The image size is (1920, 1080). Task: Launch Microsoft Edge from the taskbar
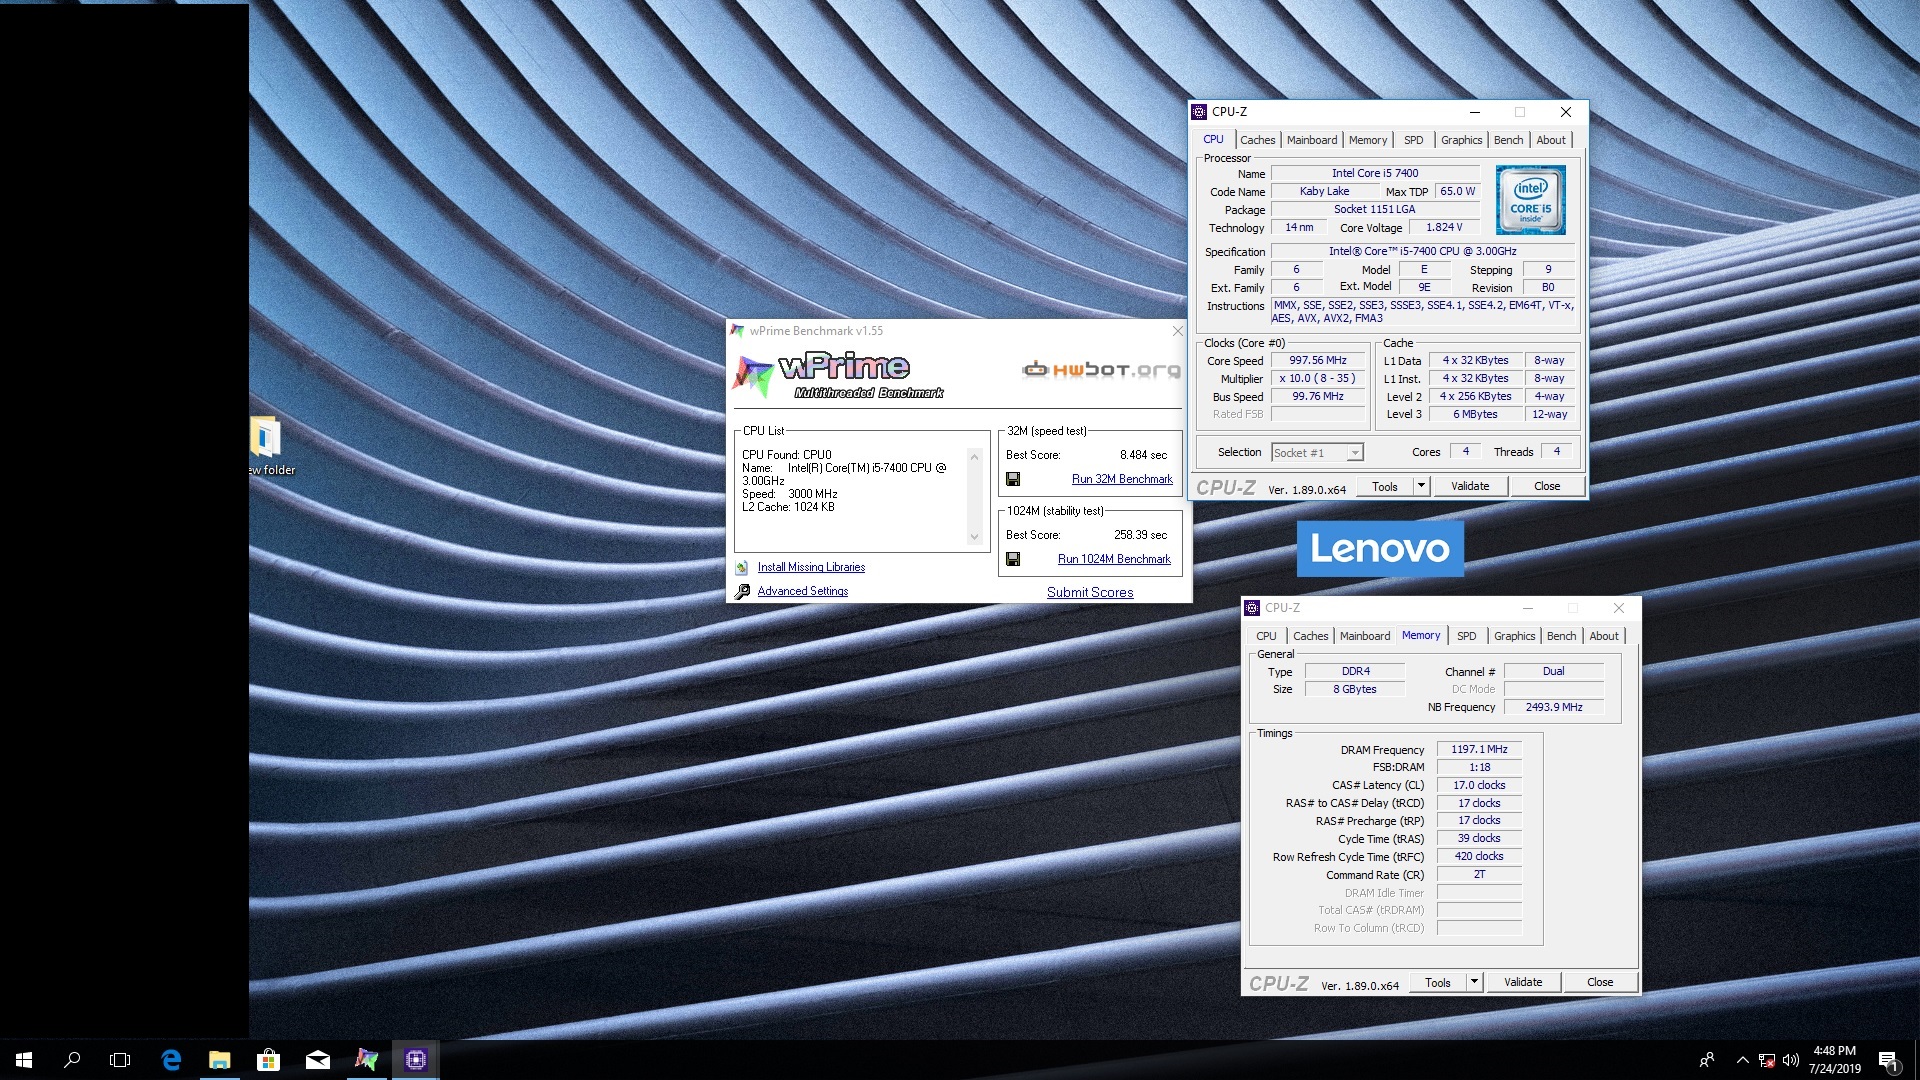[x=171, y=1060]
